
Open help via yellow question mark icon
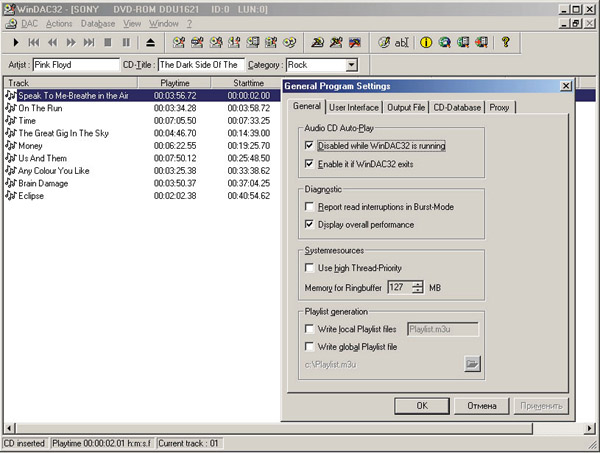pos(505,42)
